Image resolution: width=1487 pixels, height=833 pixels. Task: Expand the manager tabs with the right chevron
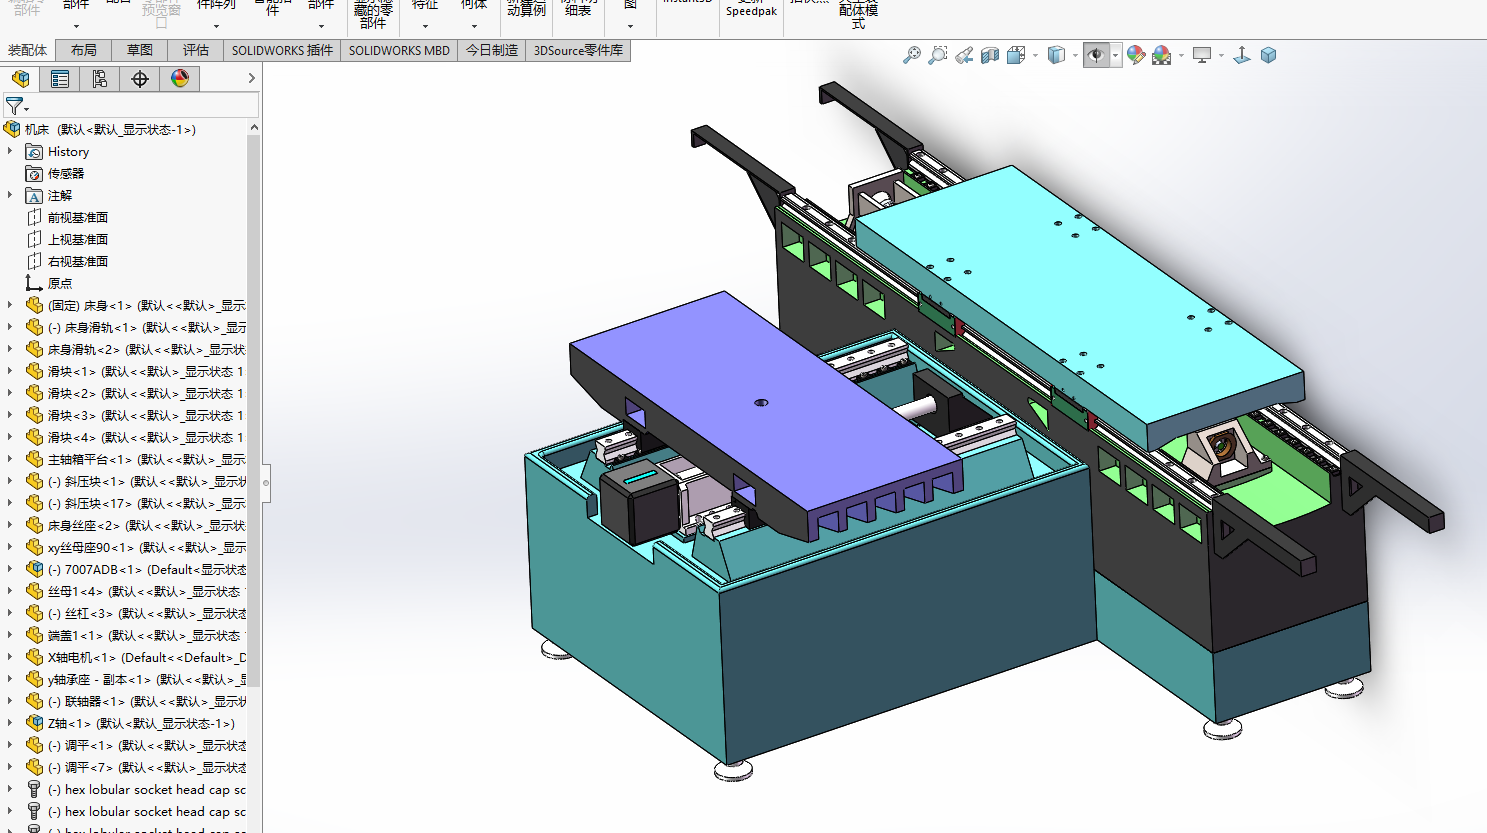tap(251, 78)
